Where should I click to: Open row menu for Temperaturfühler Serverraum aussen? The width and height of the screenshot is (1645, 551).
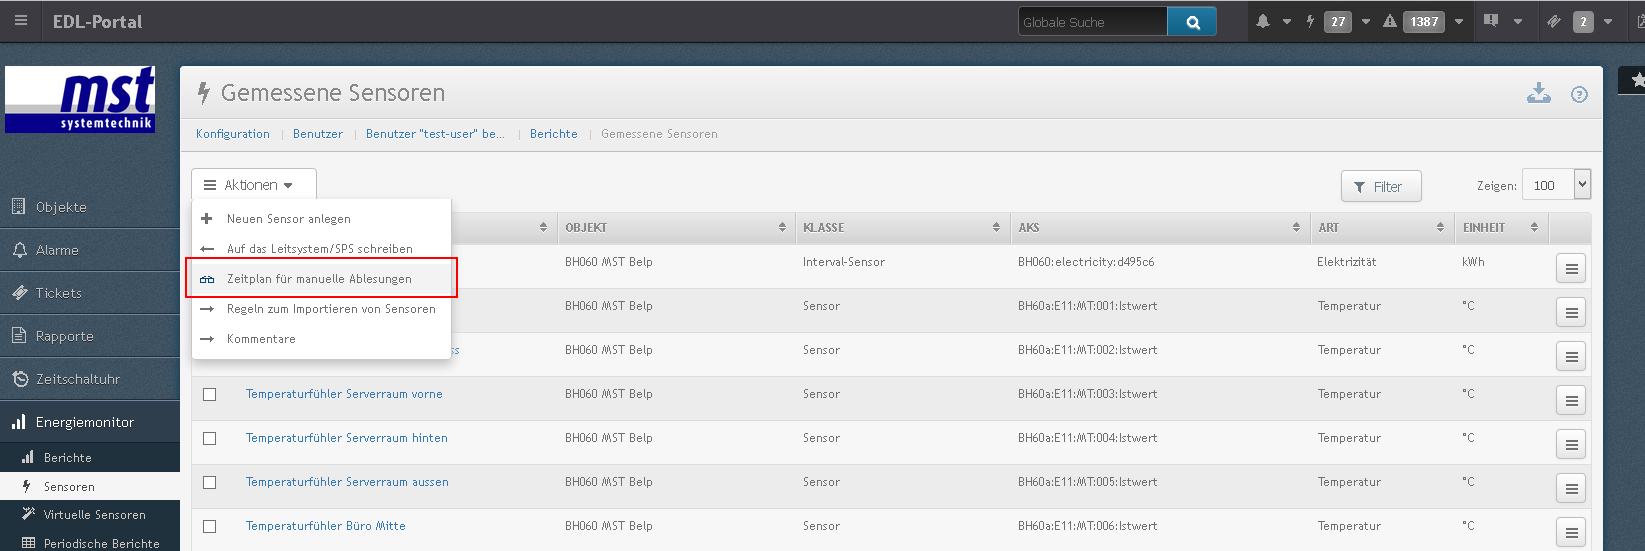click(x=1571, y=488)
